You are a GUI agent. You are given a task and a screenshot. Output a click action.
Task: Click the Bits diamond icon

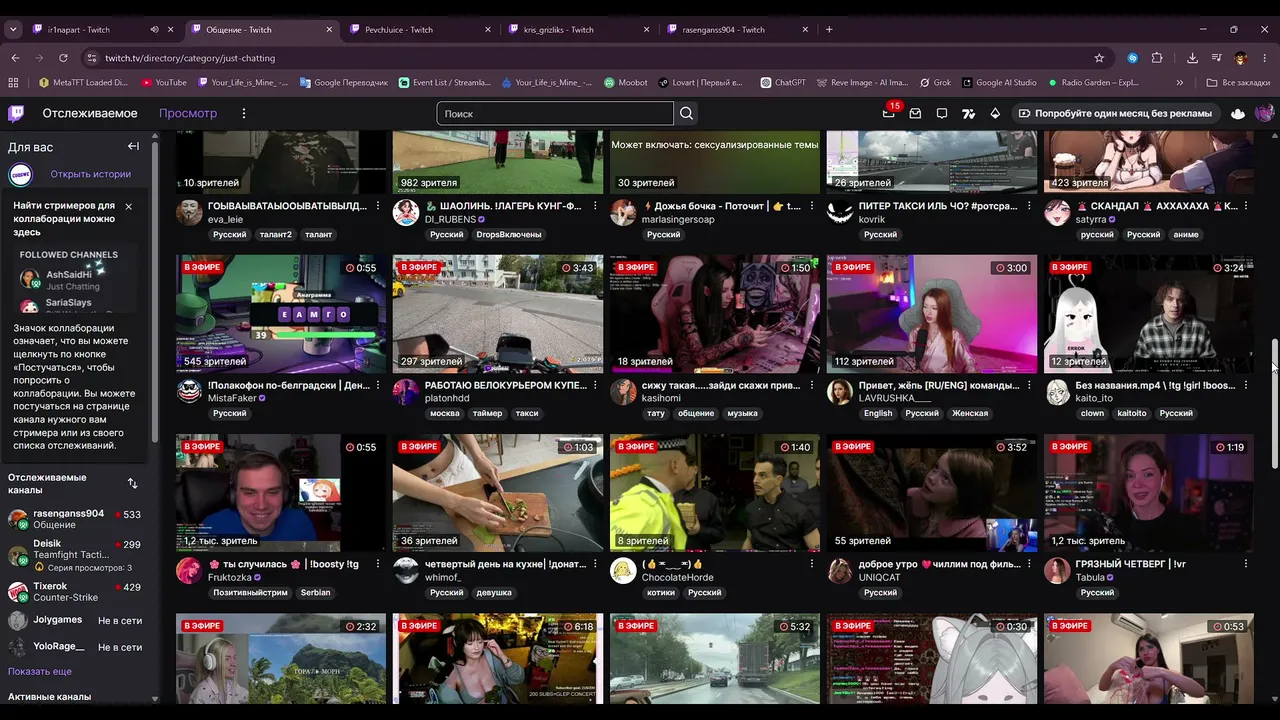pos(995,114)
